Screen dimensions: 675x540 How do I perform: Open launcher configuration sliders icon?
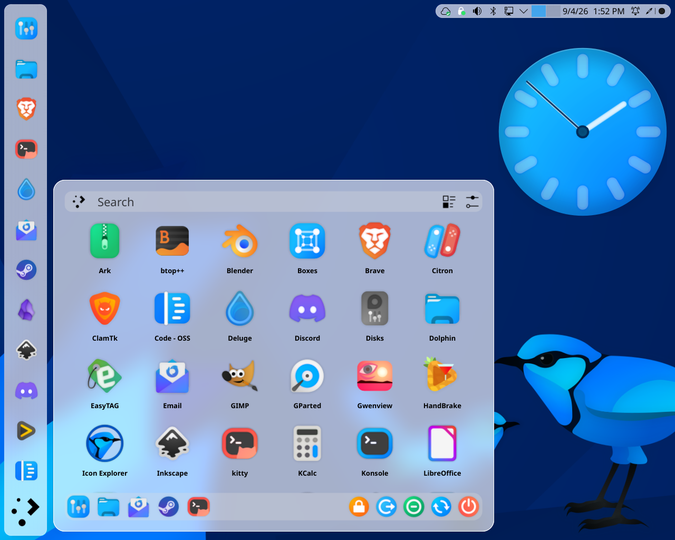(472, 202)
